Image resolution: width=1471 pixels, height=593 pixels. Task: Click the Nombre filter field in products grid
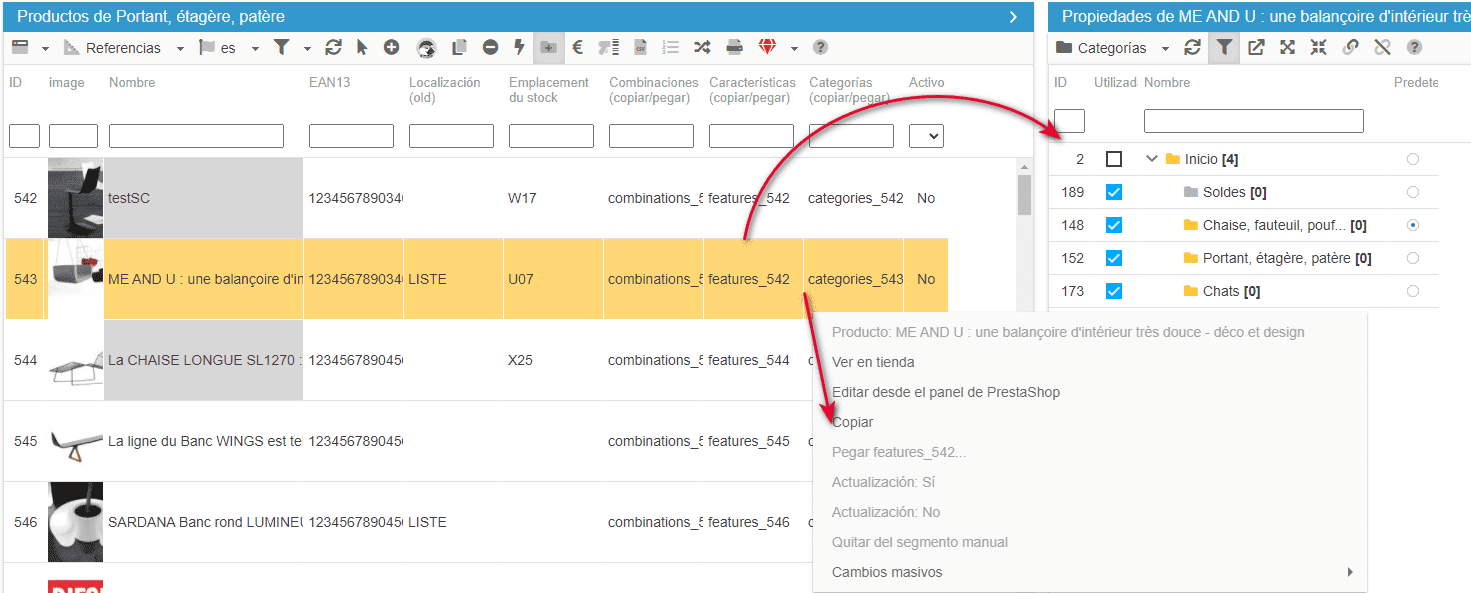[x=196, y=136]
